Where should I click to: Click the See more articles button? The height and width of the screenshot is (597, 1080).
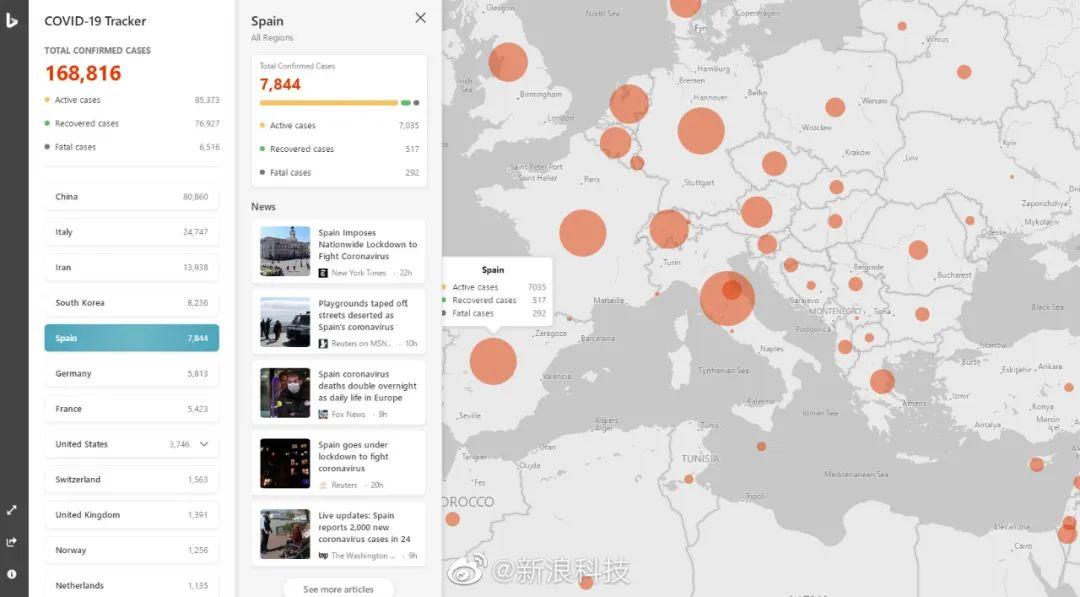pos(338,589)
